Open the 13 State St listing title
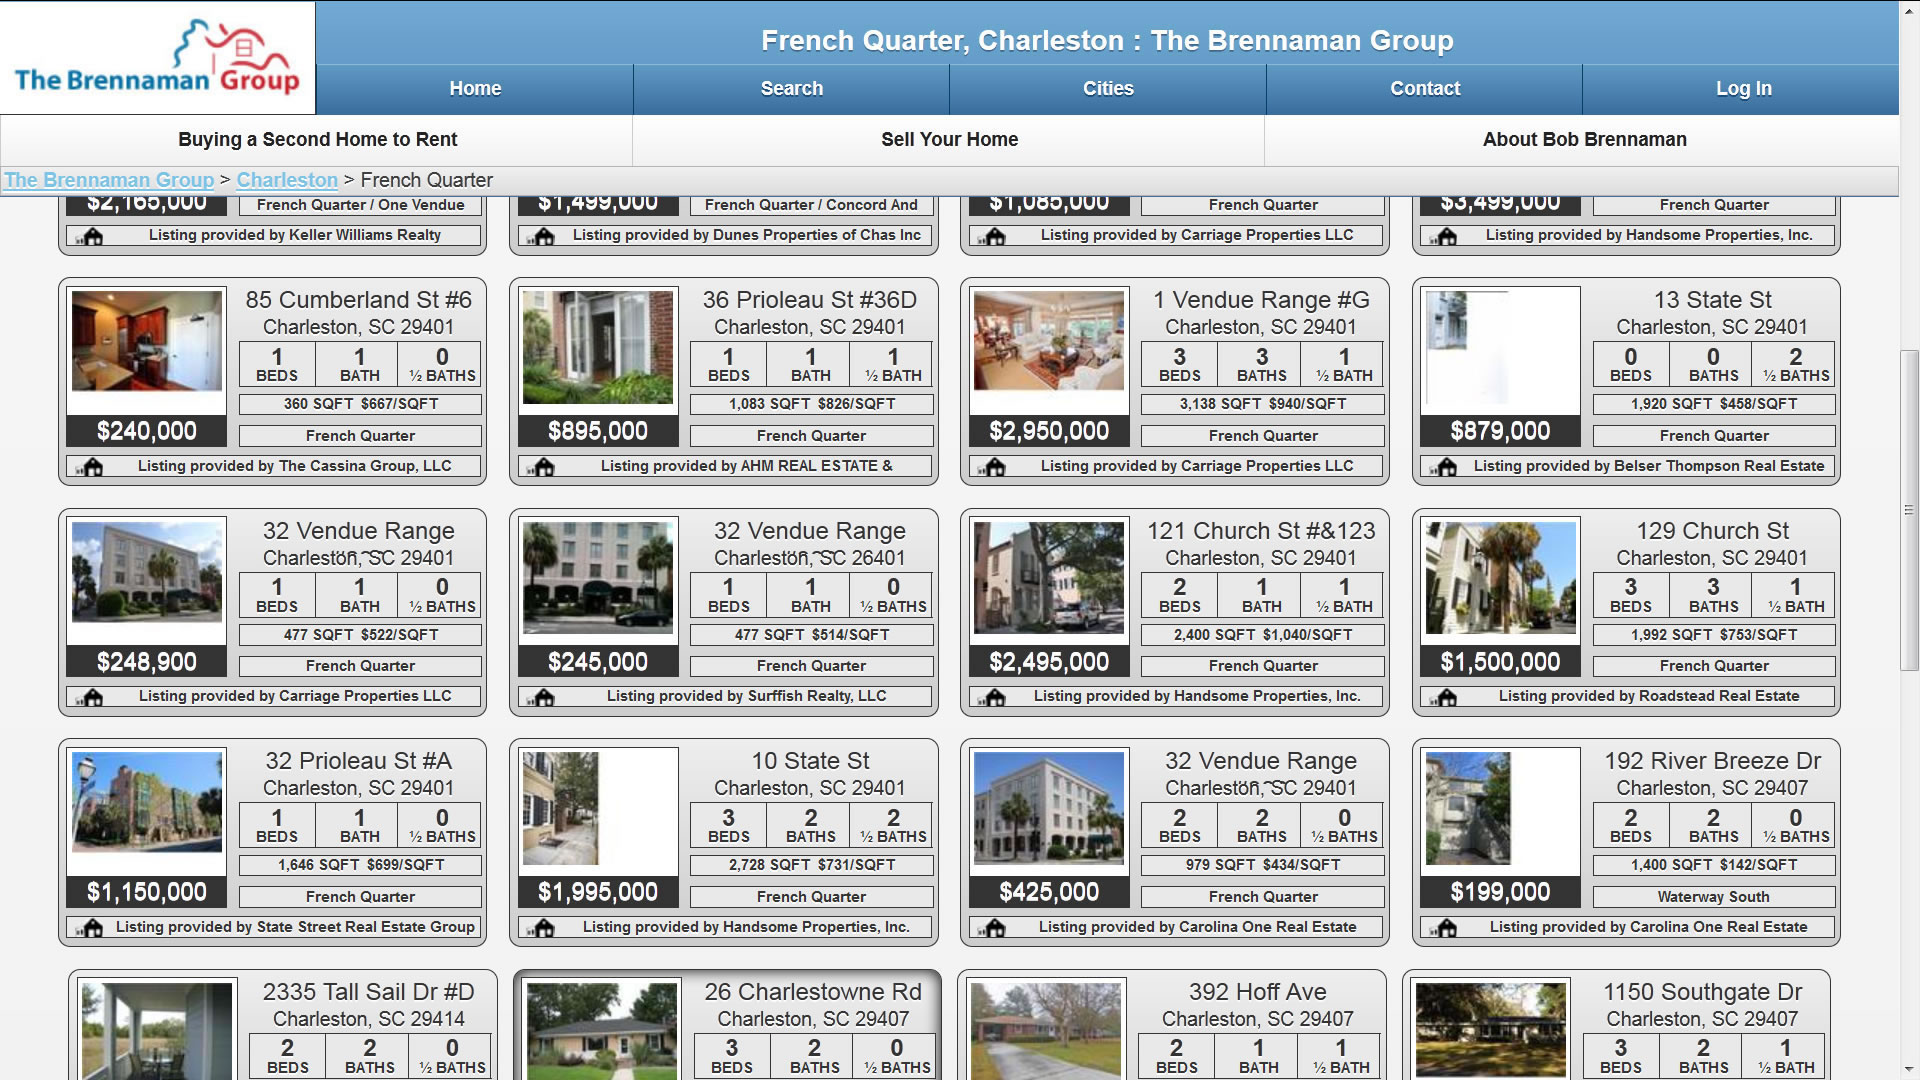Image resolution: width=1920 pixels, height=1080 pixels. (1712, 300)
